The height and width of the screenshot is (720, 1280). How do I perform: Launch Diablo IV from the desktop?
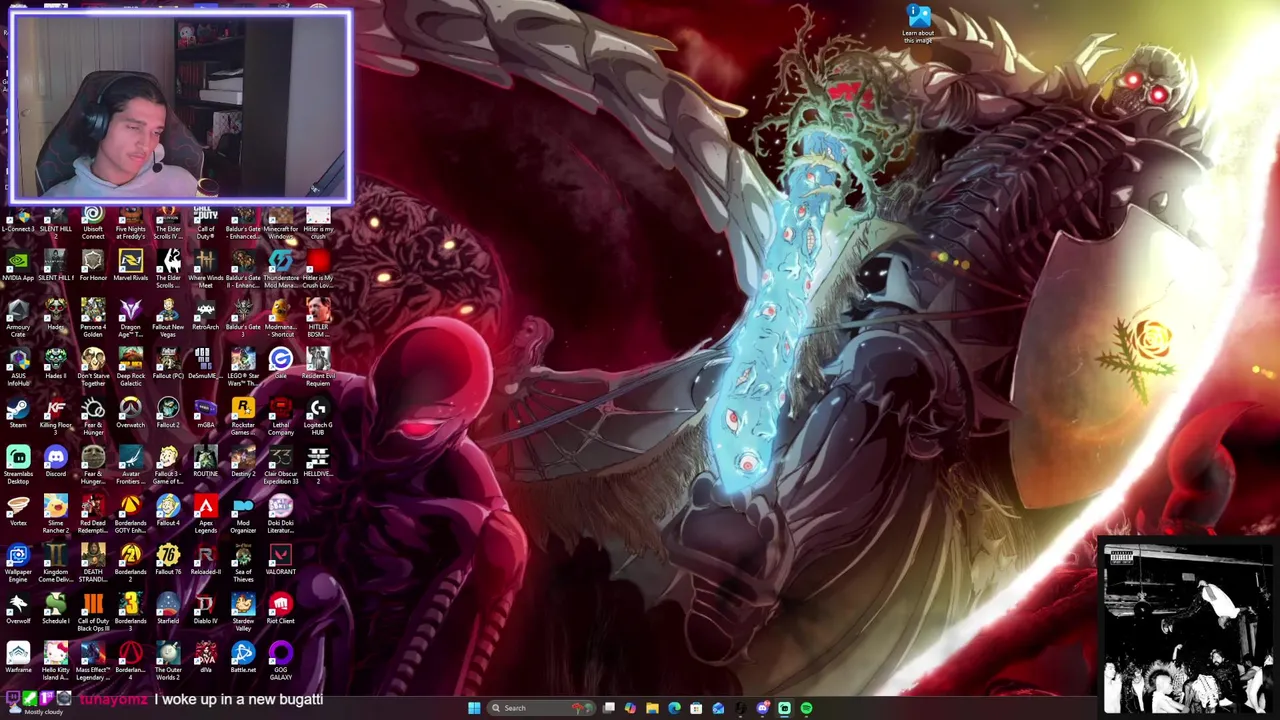(205, 610)
